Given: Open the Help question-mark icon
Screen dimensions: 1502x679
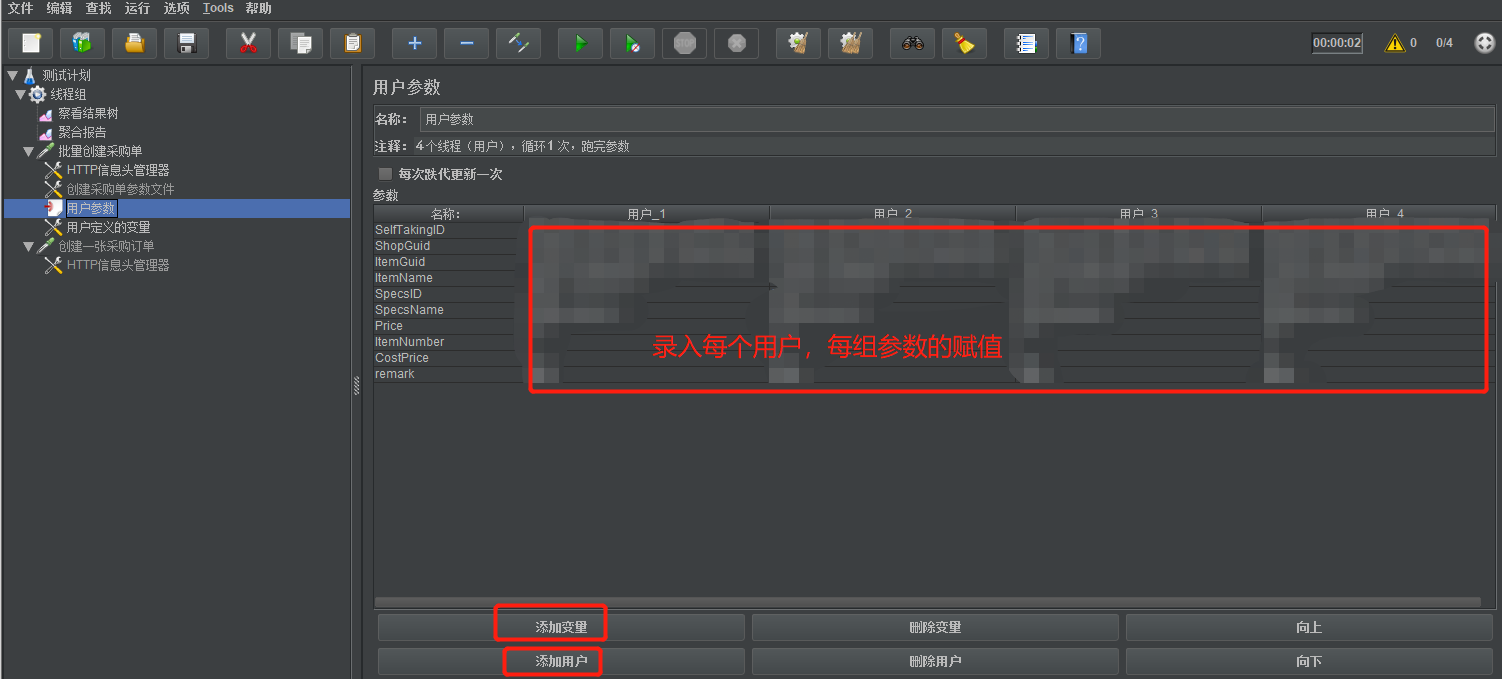Looking at the screenshot, I should tap(1078, 43).
